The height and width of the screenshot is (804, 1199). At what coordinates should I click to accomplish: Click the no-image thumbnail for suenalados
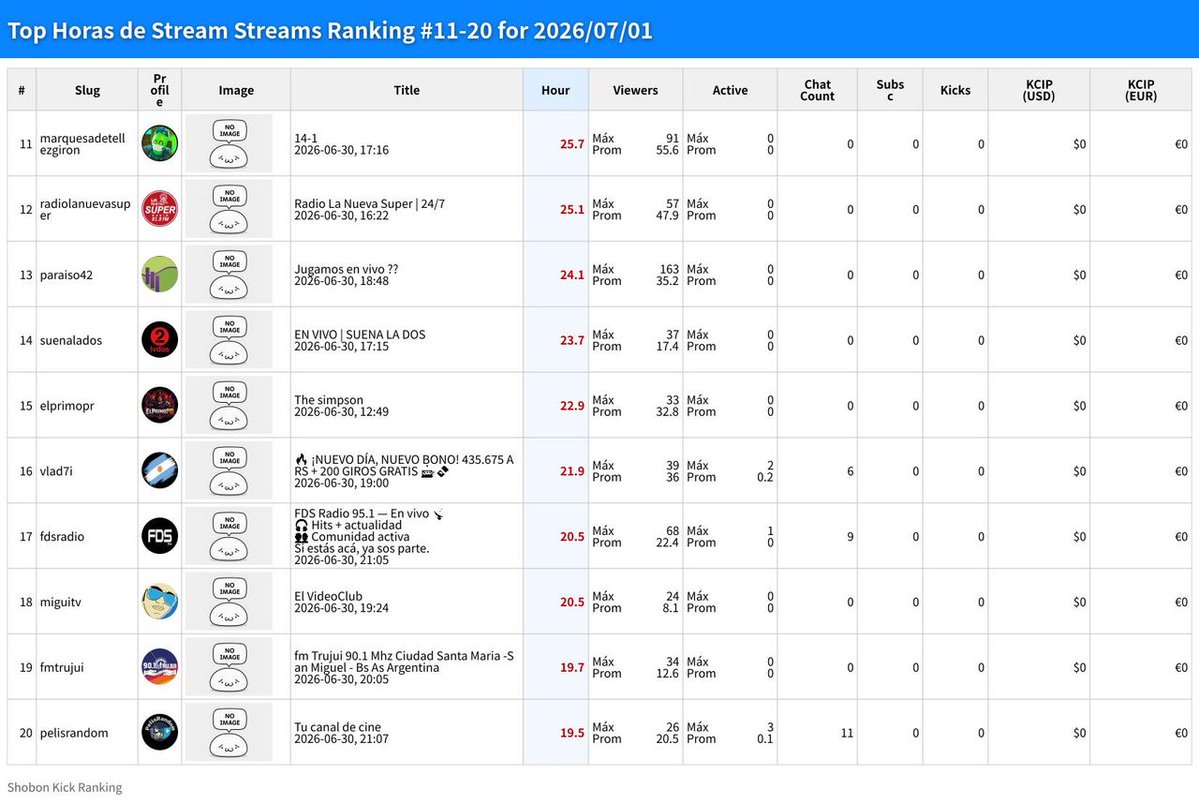pyautogui.click(x=229, y=340)
